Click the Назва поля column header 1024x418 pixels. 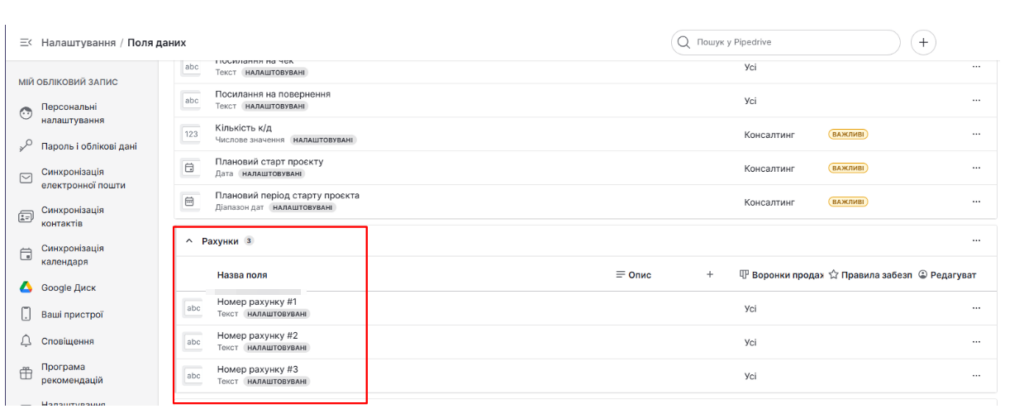coord(242,275)
